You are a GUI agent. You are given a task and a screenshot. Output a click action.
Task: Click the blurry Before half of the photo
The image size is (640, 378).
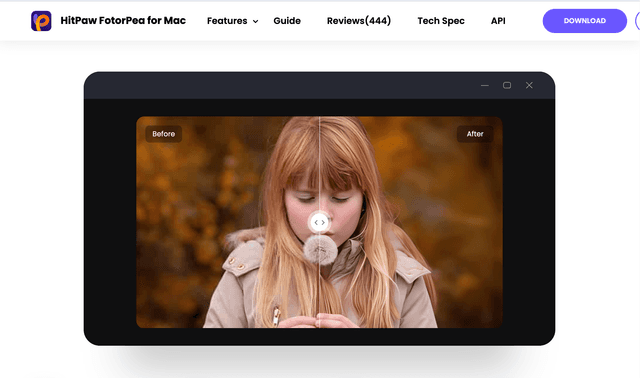click(x=227, y=222)
